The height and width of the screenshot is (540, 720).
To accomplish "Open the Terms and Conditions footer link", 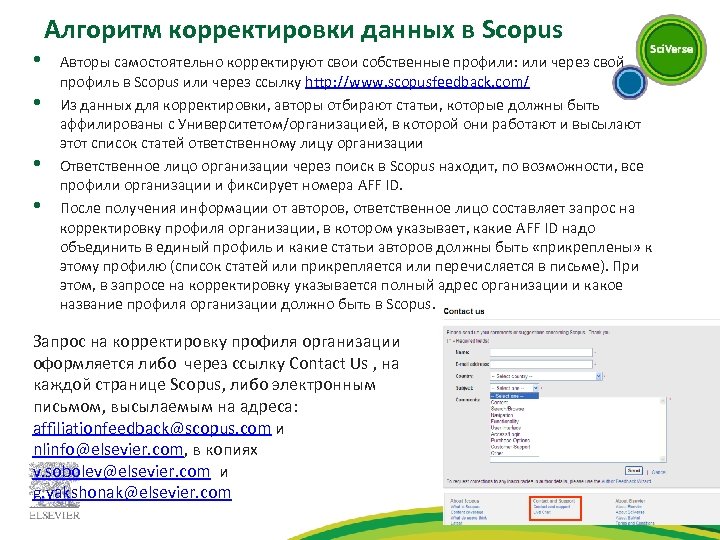I will pyautogui.click(x=635, y=523).
